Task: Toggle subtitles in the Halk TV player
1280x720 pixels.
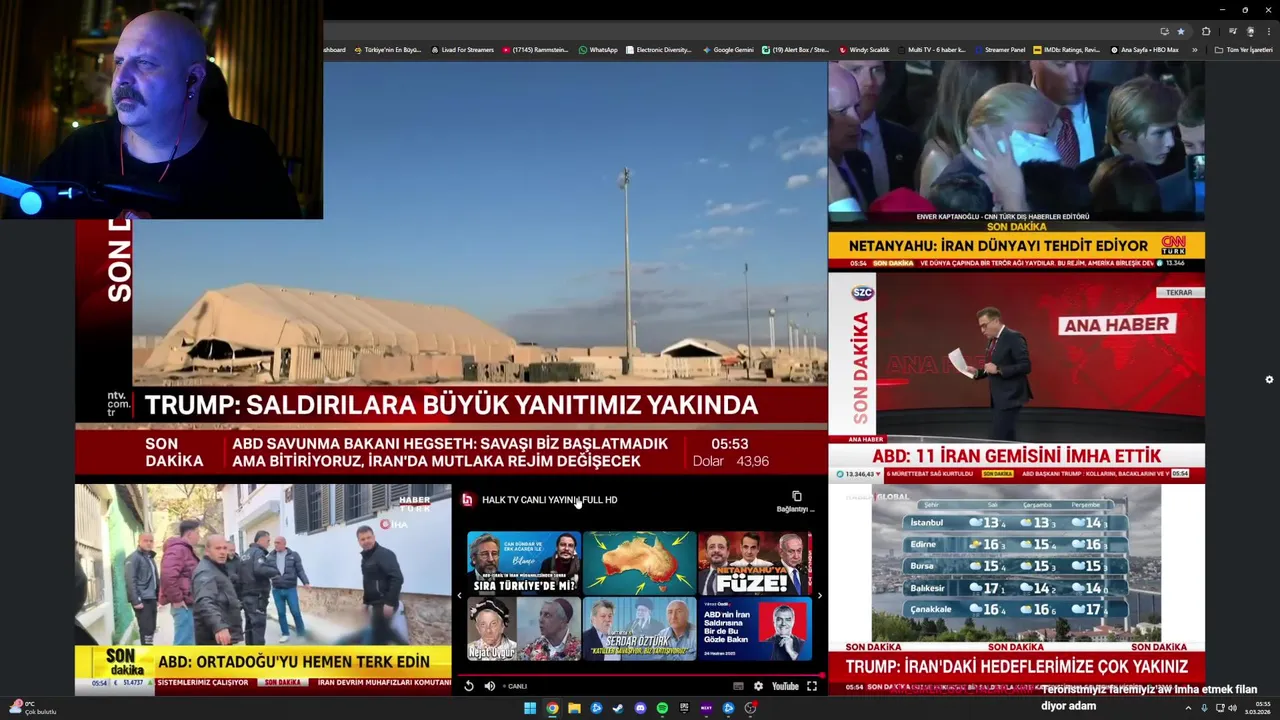Action: pos(738,686)
